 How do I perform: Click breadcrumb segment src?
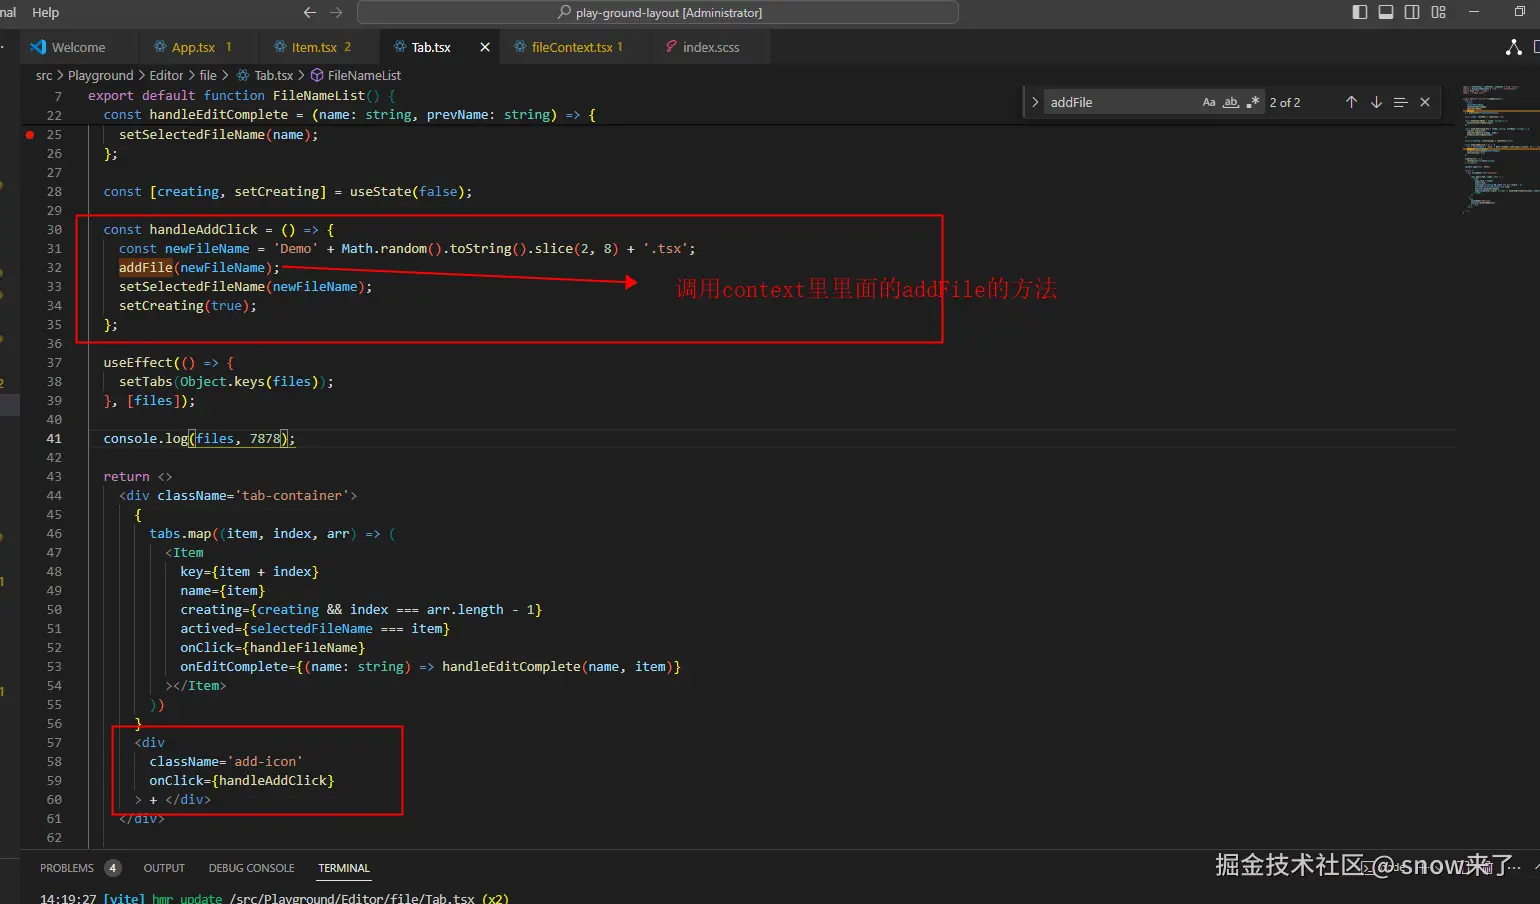pyautogui.click(x=44, y=75)
